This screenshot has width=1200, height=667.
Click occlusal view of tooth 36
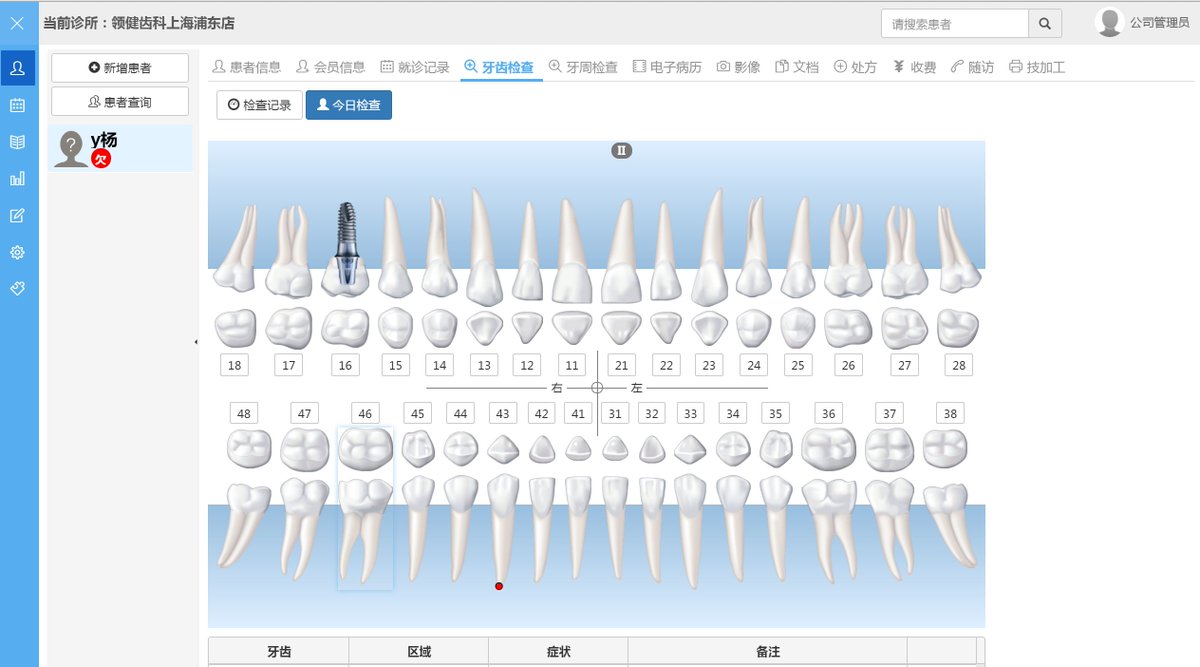point(828,449)
